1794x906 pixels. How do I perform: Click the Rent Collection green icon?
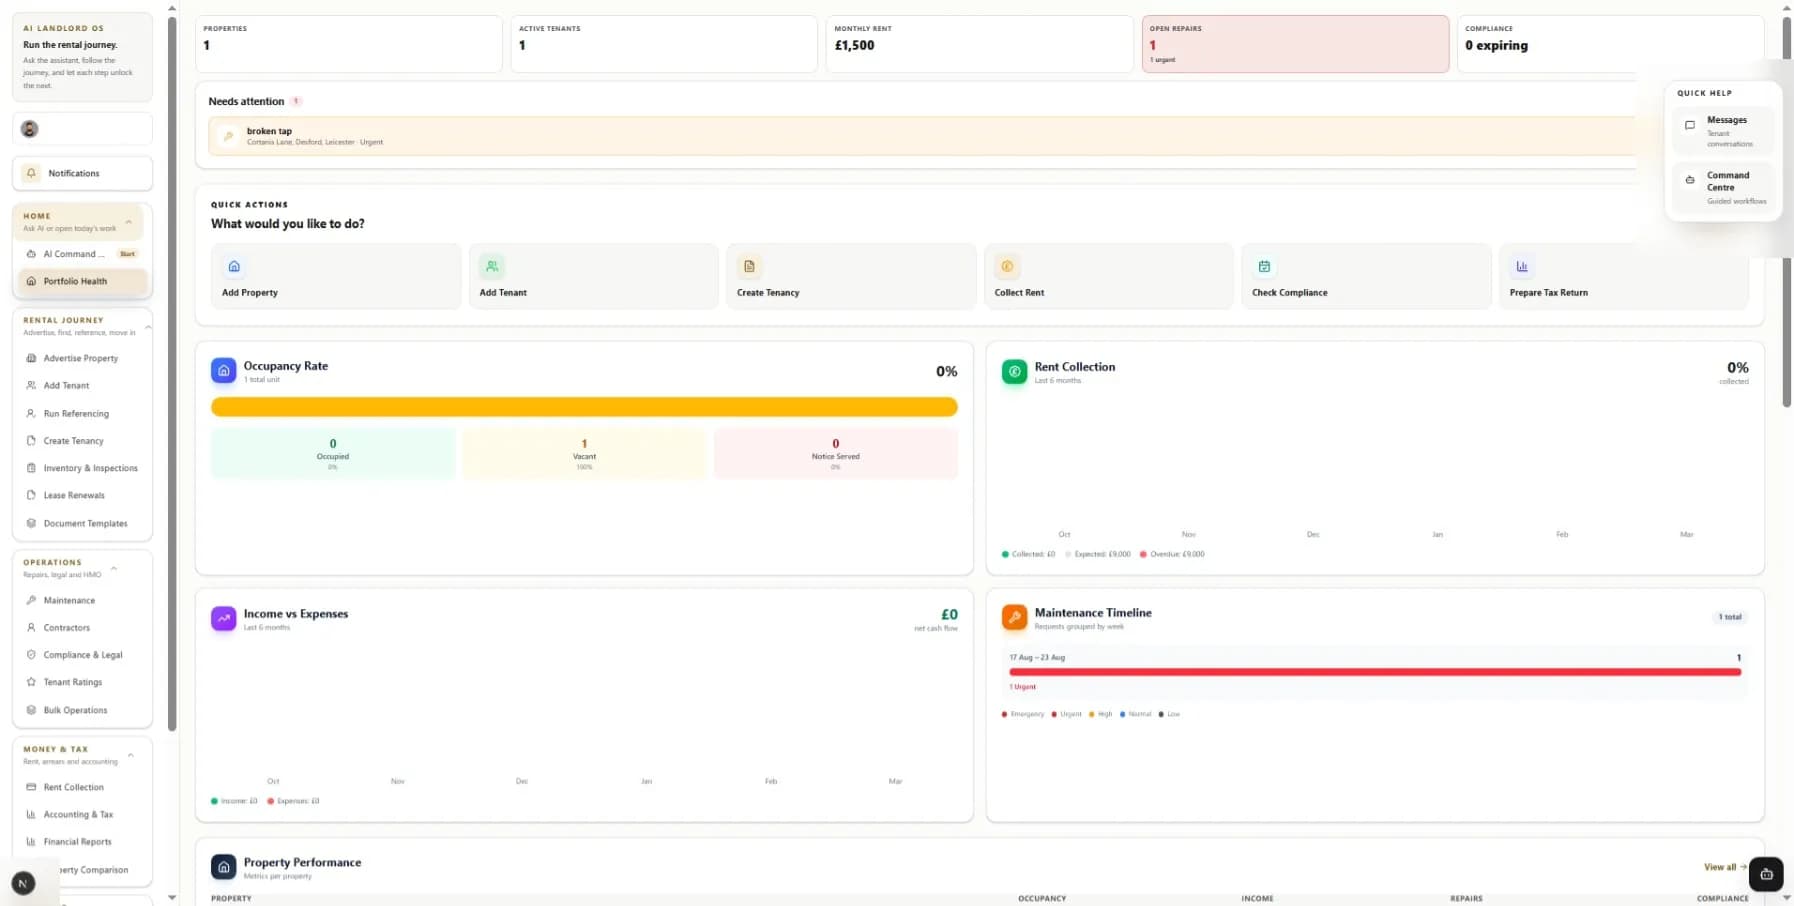[1014, 372]
